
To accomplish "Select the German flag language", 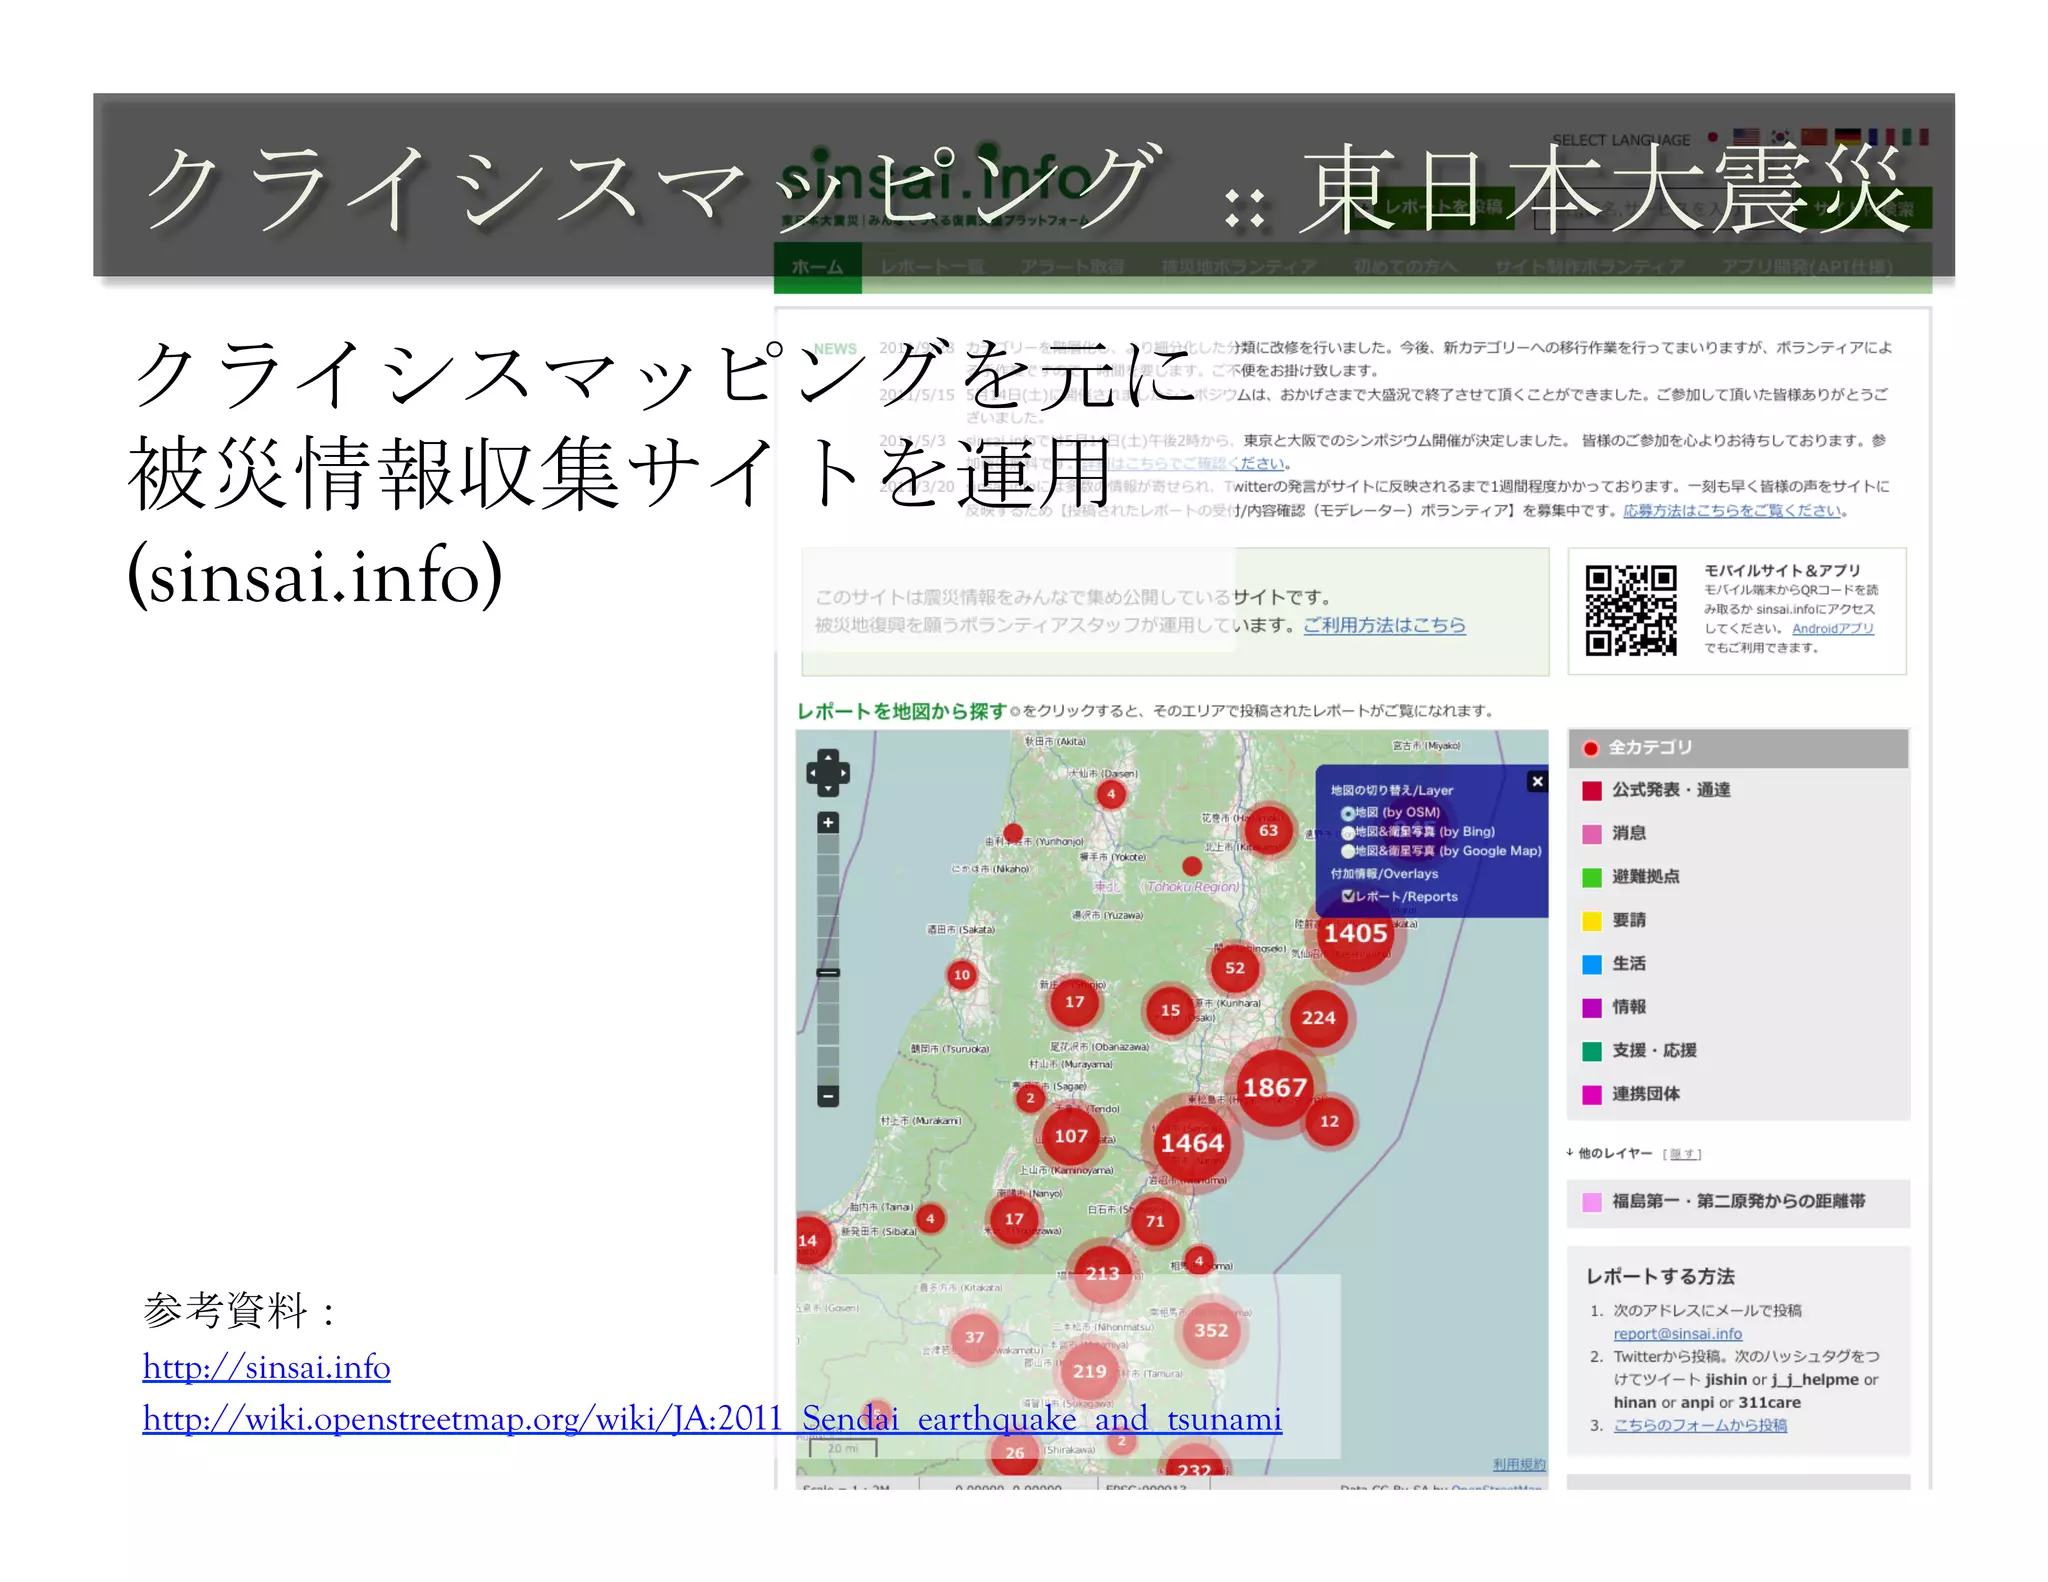I will (x=1848, y=137).
